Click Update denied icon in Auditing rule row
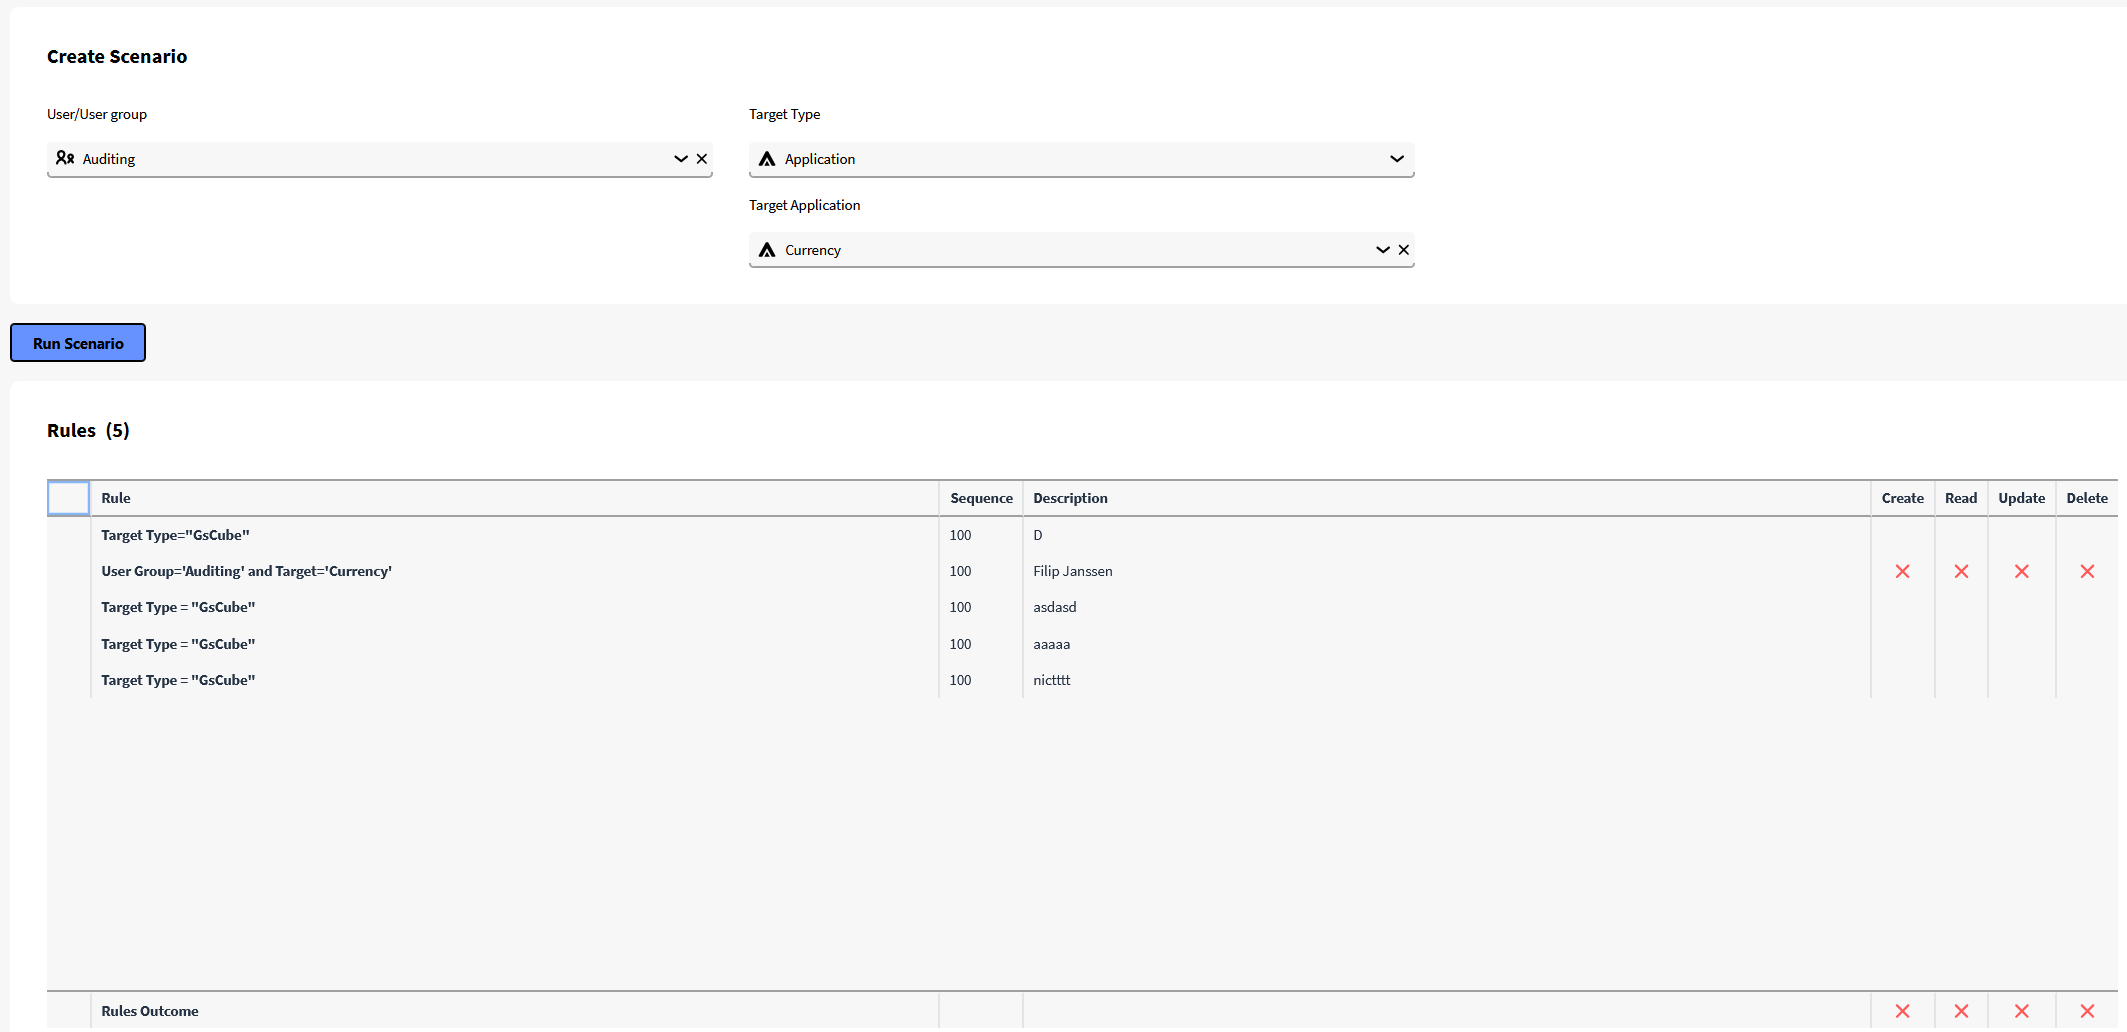 [x=2021, y=572]
